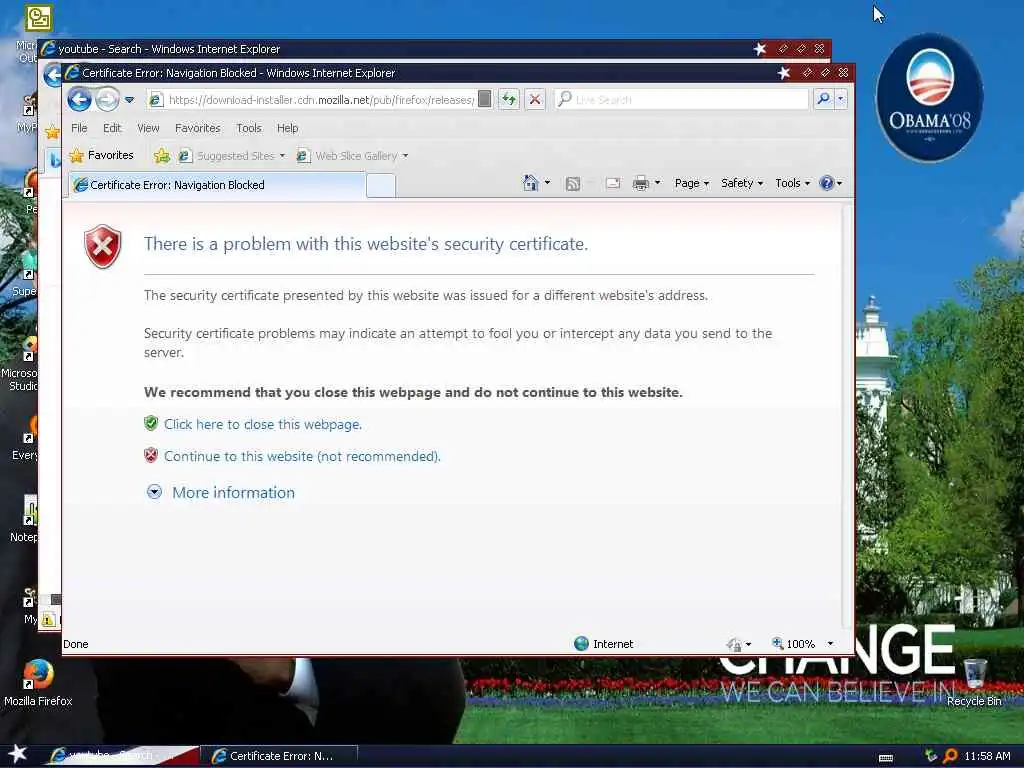The height and width of the screenshot is (768, 1024).
Task: Click the Print icon
Action: click(641, 184)
